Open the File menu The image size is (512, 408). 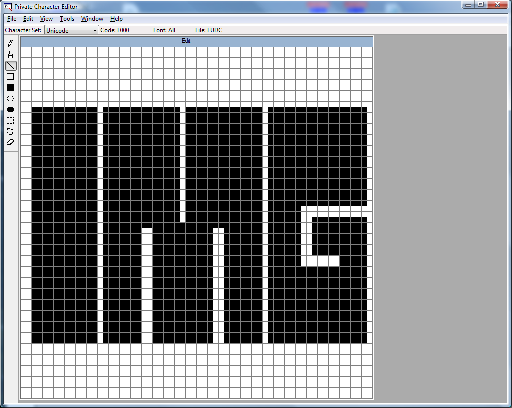click(12, 19)
